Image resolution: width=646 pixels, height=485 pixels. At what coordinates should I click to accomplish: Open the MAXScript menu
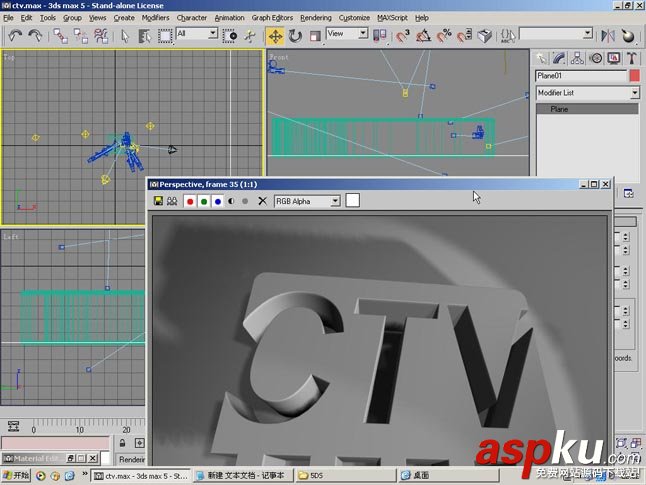click(392, 18)
